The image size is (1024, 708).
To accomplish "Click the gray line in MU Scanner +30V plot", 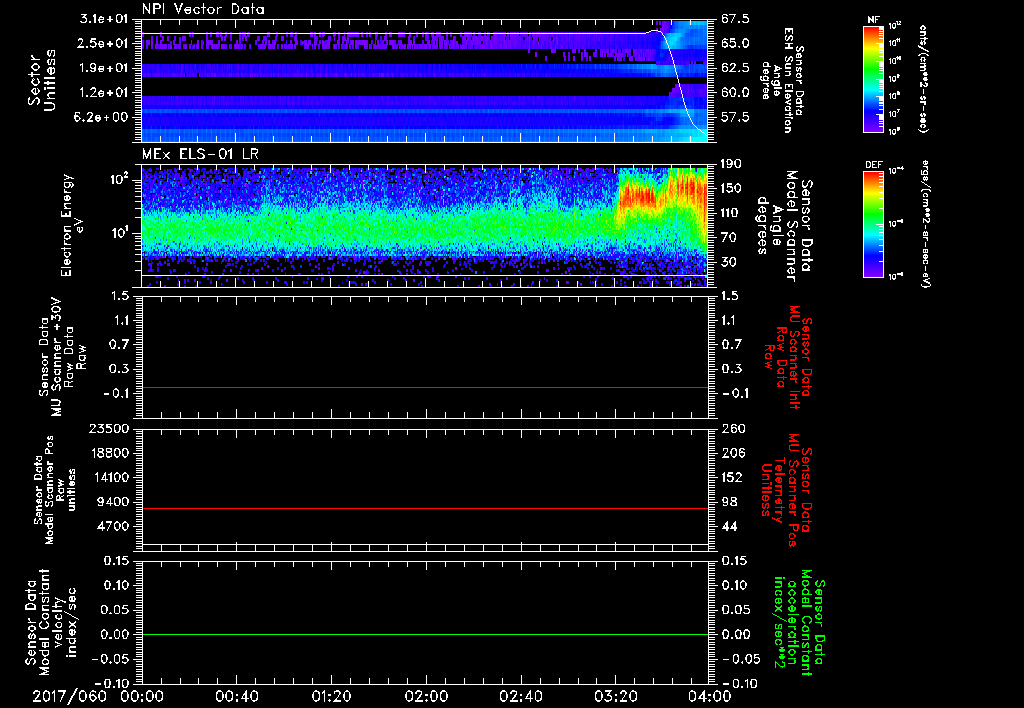I will (425, 387).
